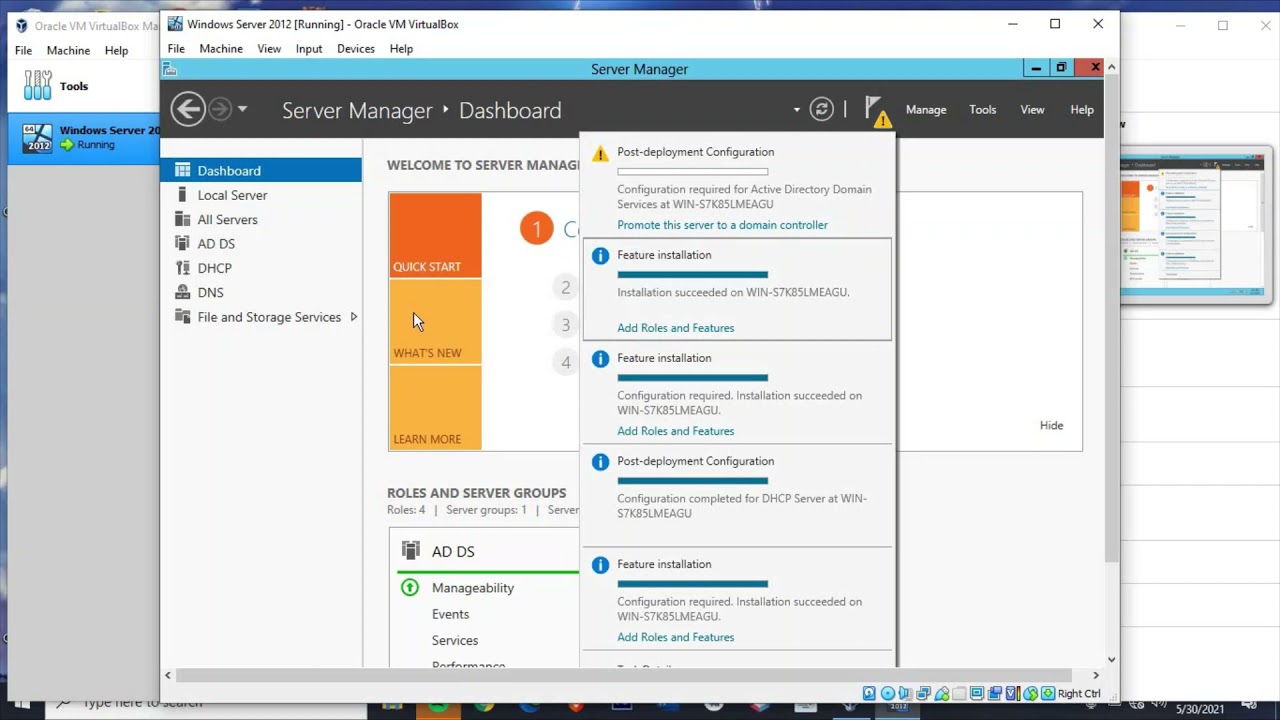Open VirtualBox VM Machine menu
1280x720 pixels.
pos(221,48)
